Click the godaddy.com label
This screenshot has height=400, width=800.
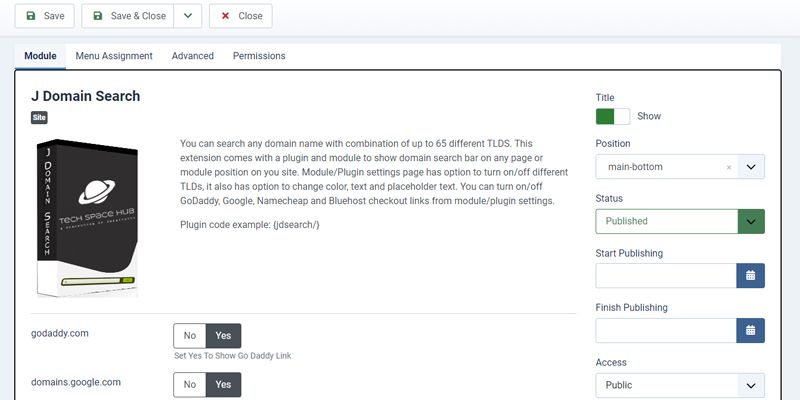(x=60, y=334)
